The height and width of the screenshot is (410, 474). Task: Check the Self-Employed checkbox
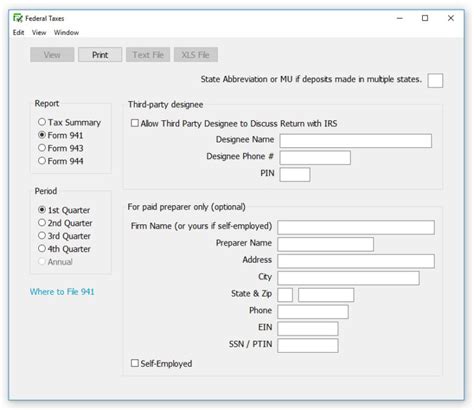tap(135, 363)
